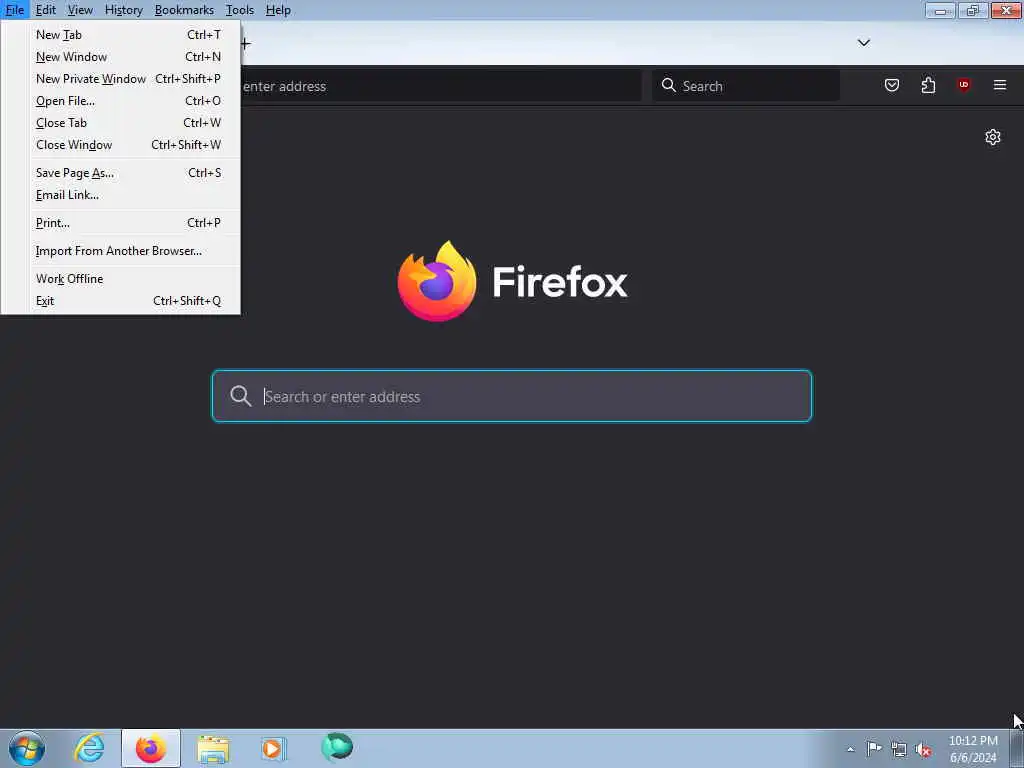Click the toolbar Search box
The image size is (1024, 768).
click(x=746, y=86)
